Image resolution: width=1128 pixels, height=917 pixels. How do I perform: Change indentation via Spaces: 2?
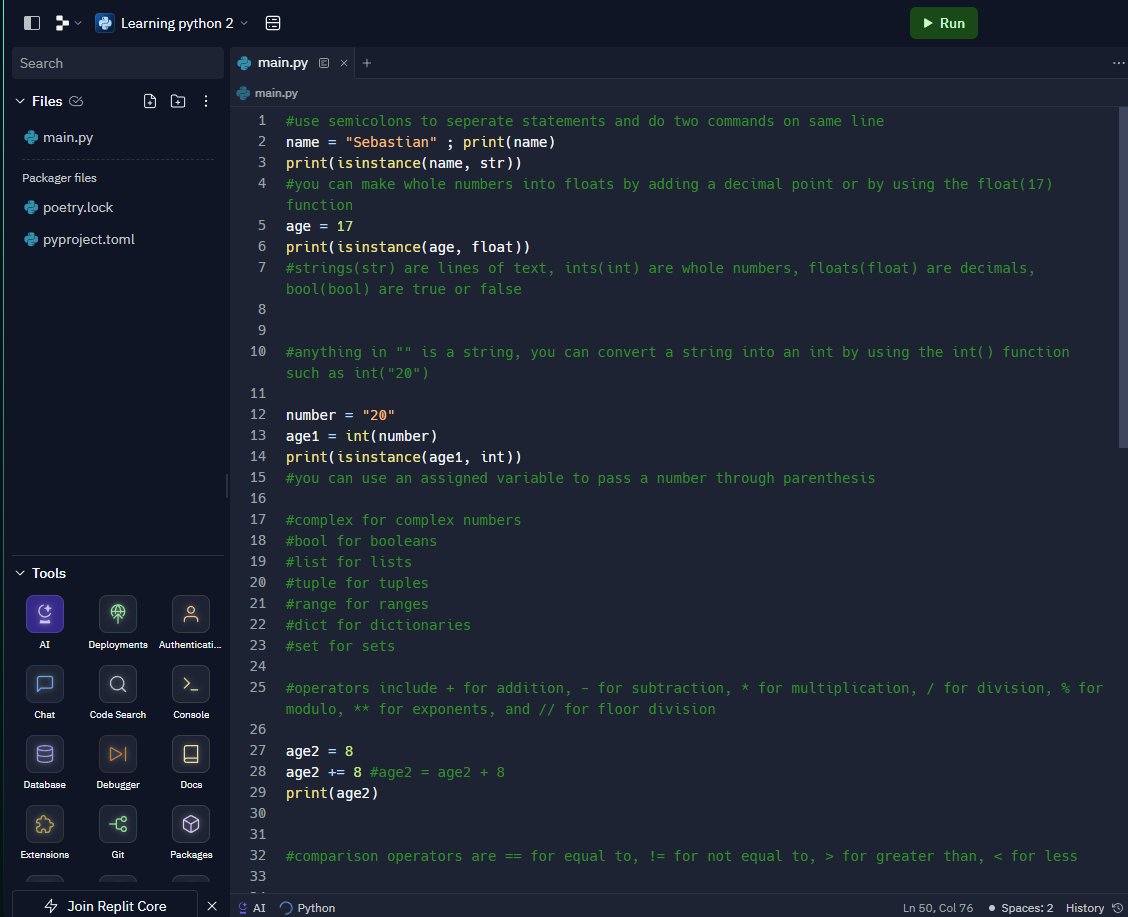(1021, 908)
